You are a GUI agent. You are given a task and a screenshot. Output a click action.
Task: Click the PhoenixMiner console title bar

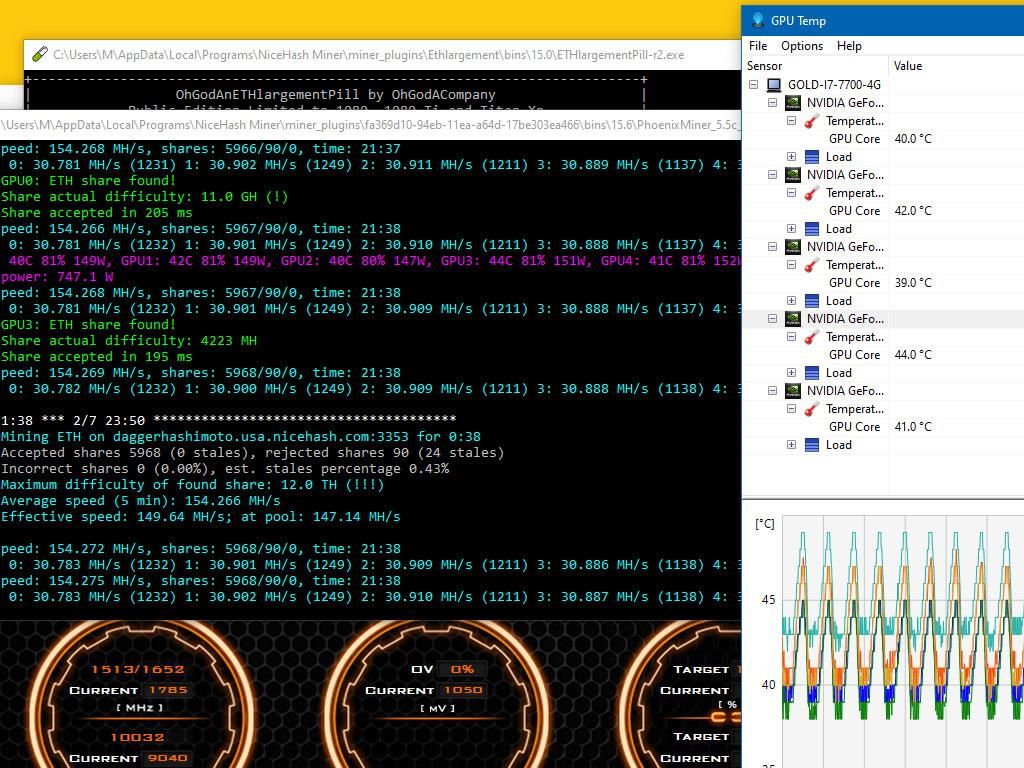[x=370, y=125]
